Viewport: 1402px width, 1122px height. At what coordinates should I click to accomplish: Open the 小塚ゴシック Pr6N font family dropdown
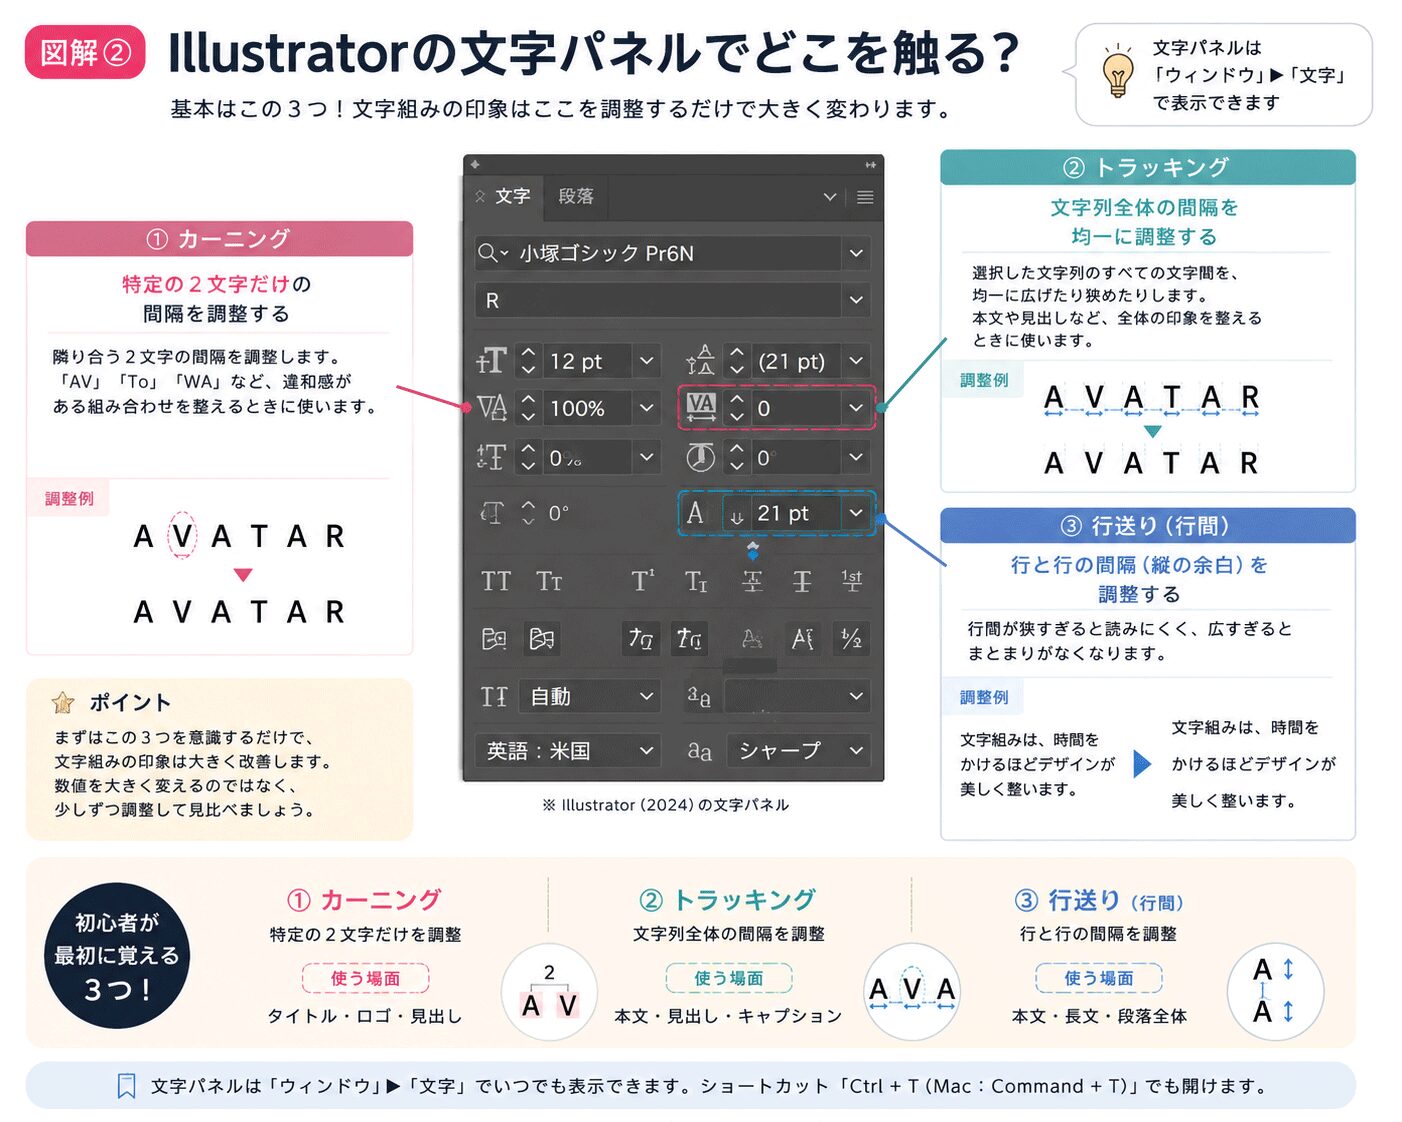[x=856, y=253]
